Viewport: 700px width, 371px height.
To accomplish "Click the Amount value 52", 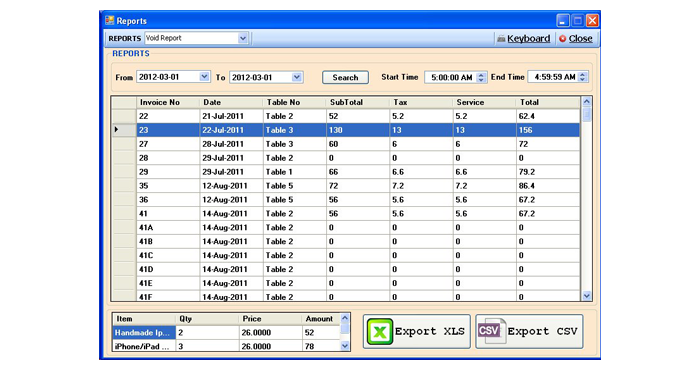I will click(x=309, y=333).
